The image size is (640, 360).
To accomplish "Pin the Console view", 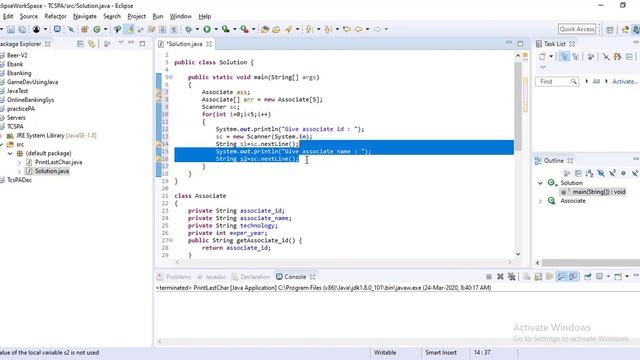I will 587,277.
